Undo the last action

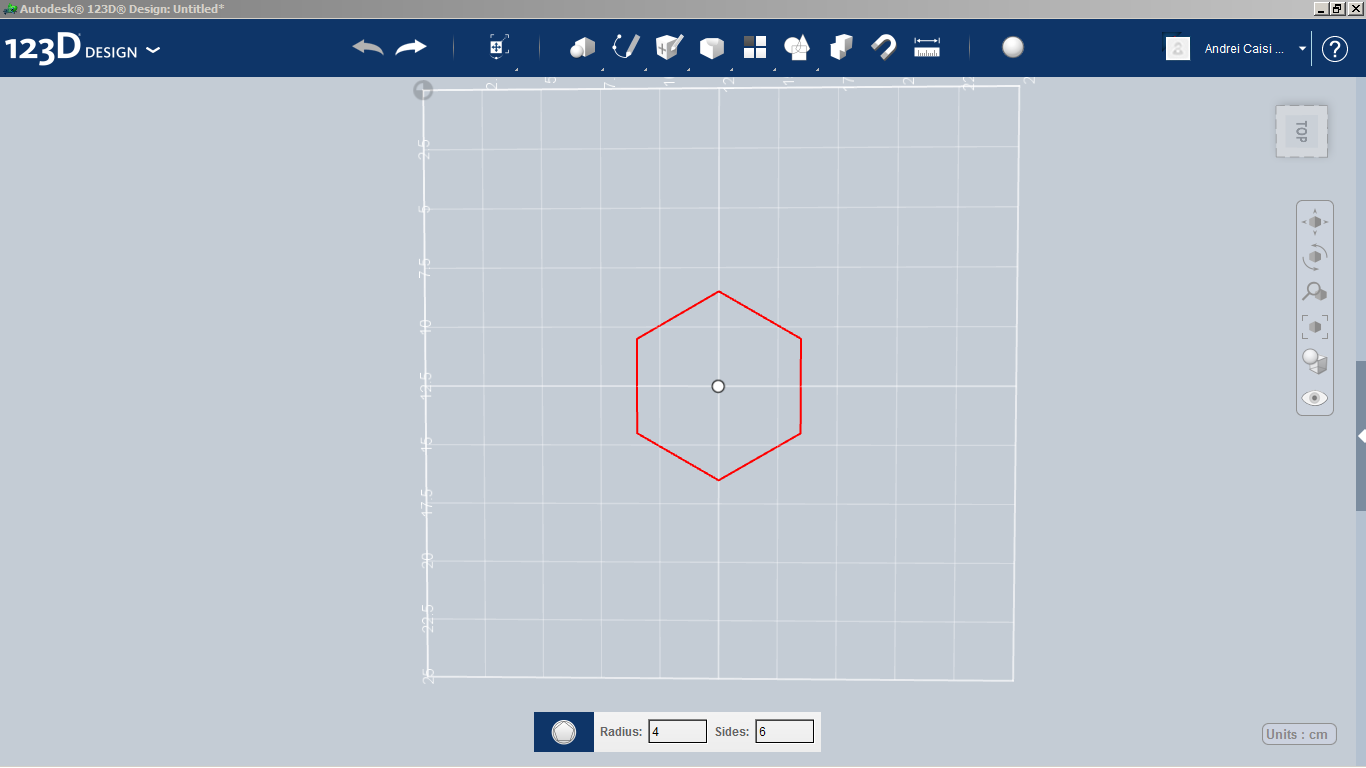coord(368,47)
